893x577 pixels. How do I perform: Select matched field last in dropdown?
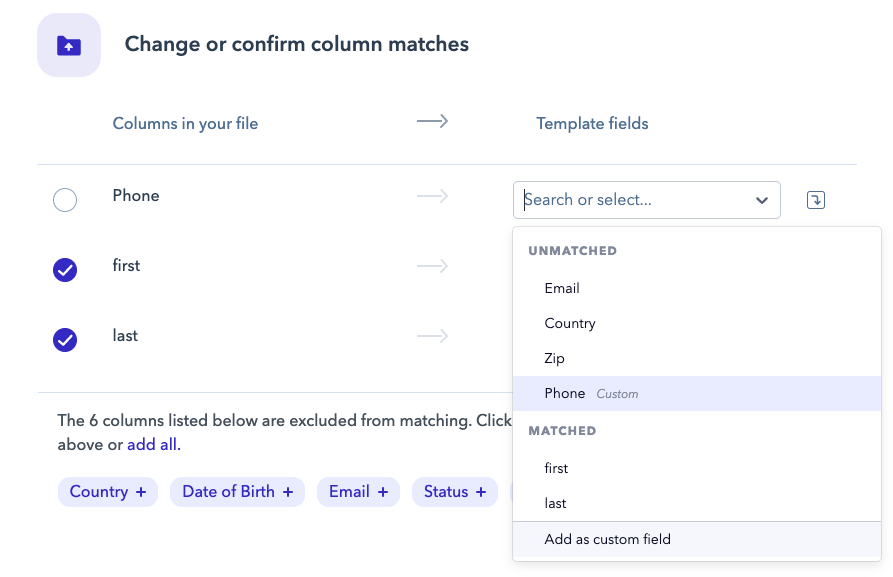click(x=555, y=503)
